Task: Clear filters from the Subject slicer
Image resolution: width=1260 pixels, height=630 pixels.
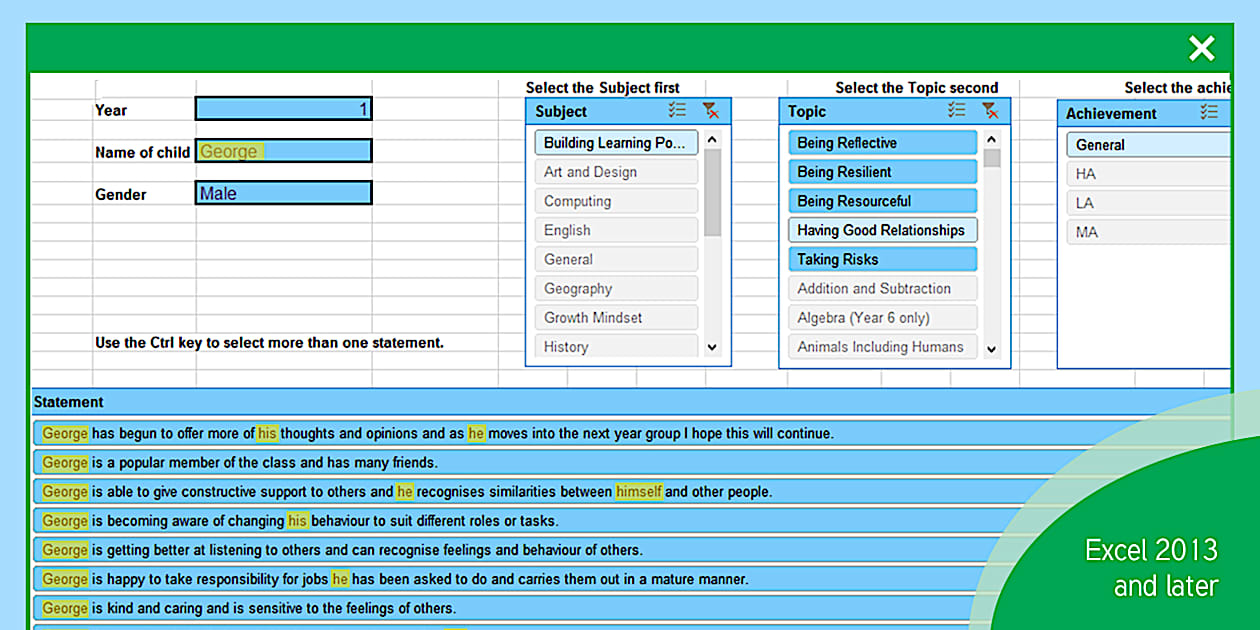Action: pyautogui.click(x=711, y=111)
